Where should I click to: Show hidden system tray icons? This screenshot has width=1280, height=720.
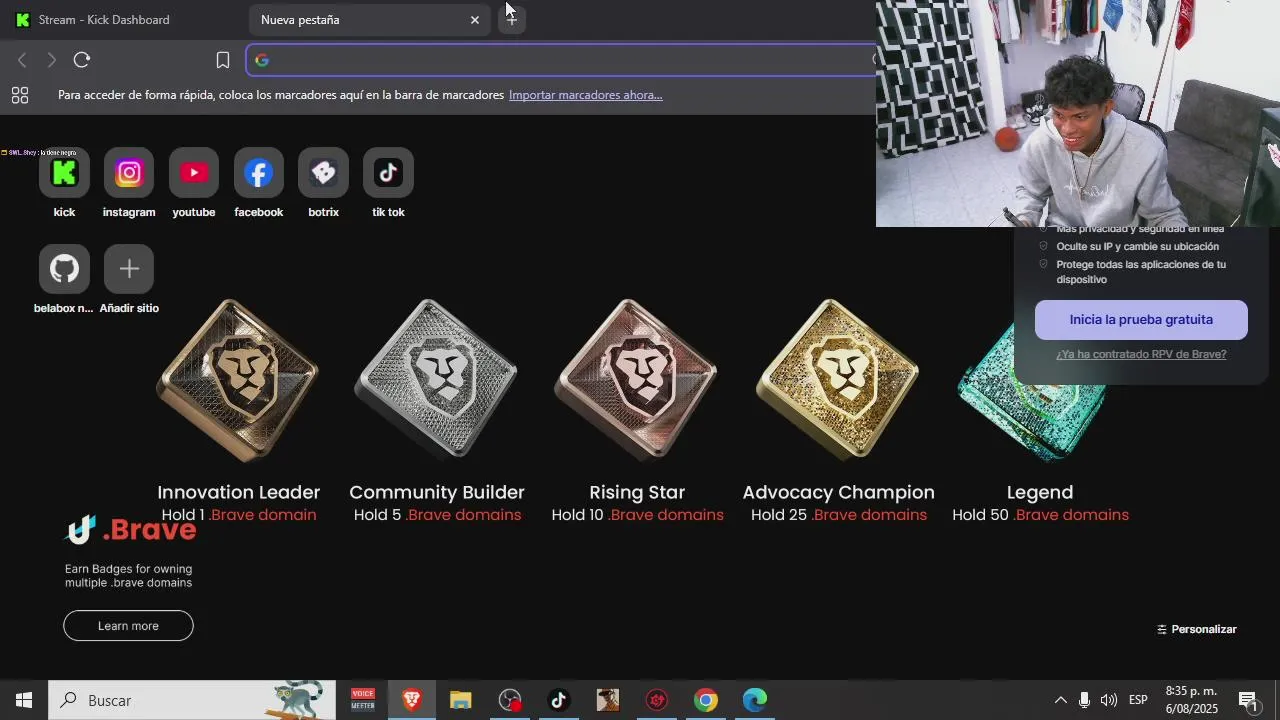[x=1060, y=700]
